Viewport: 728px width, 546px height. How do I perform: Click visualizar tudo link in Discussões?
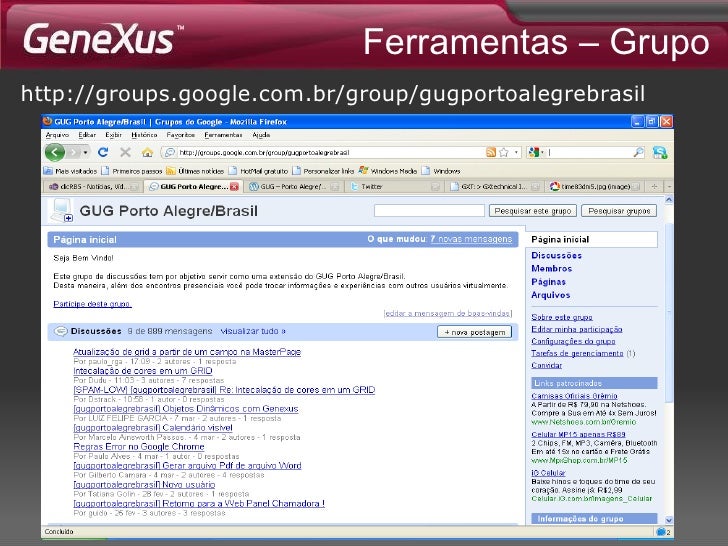[253, 331]
